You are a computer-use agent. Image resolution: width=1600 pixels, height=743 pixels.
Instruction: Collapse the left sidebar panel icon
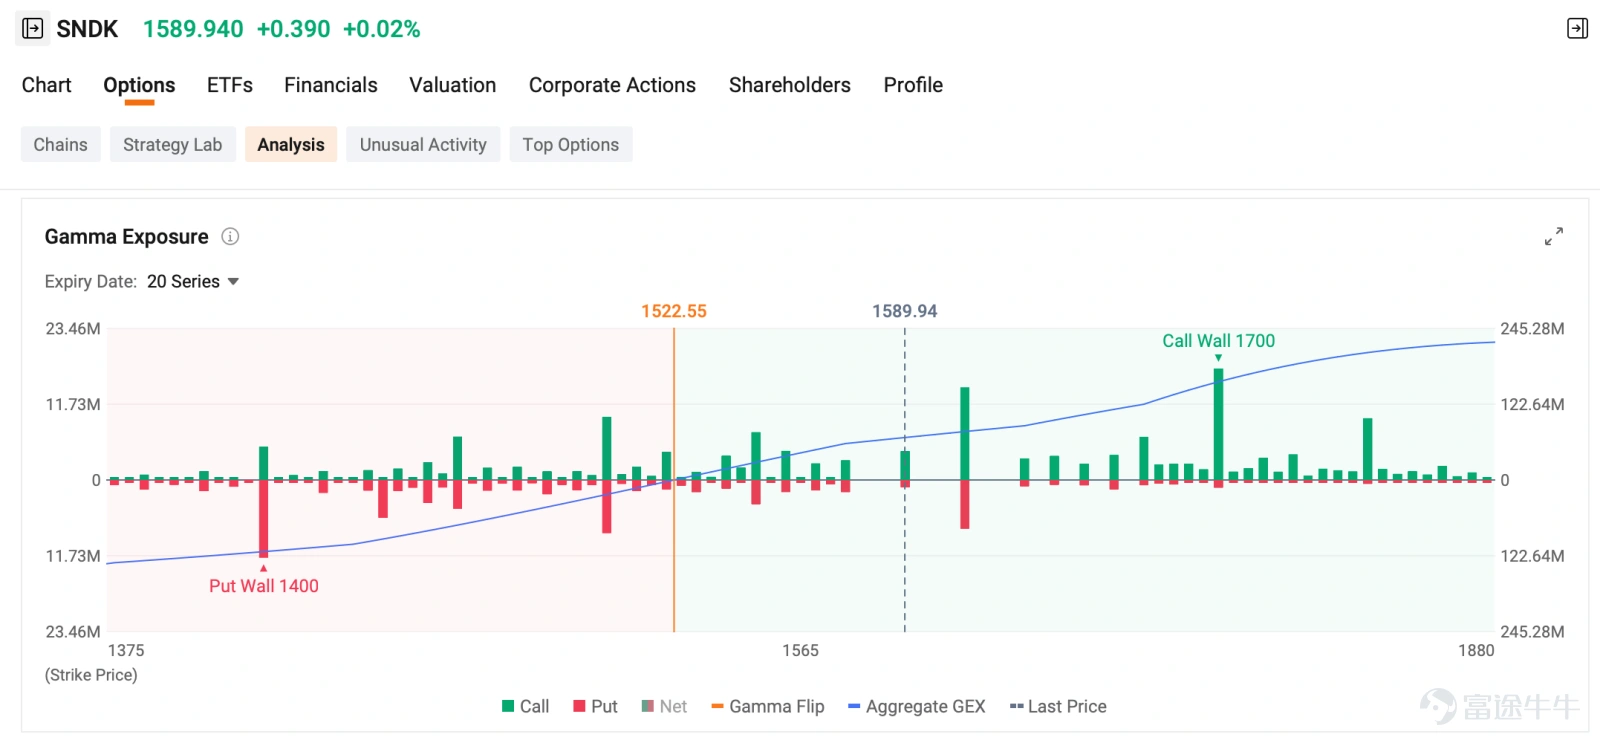pyautogui.click(x=33, y=29)
